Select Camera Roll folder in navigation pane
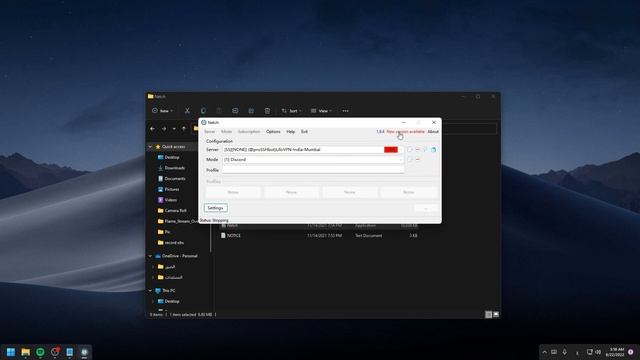The image size is (640, 360). pos(176,210)
